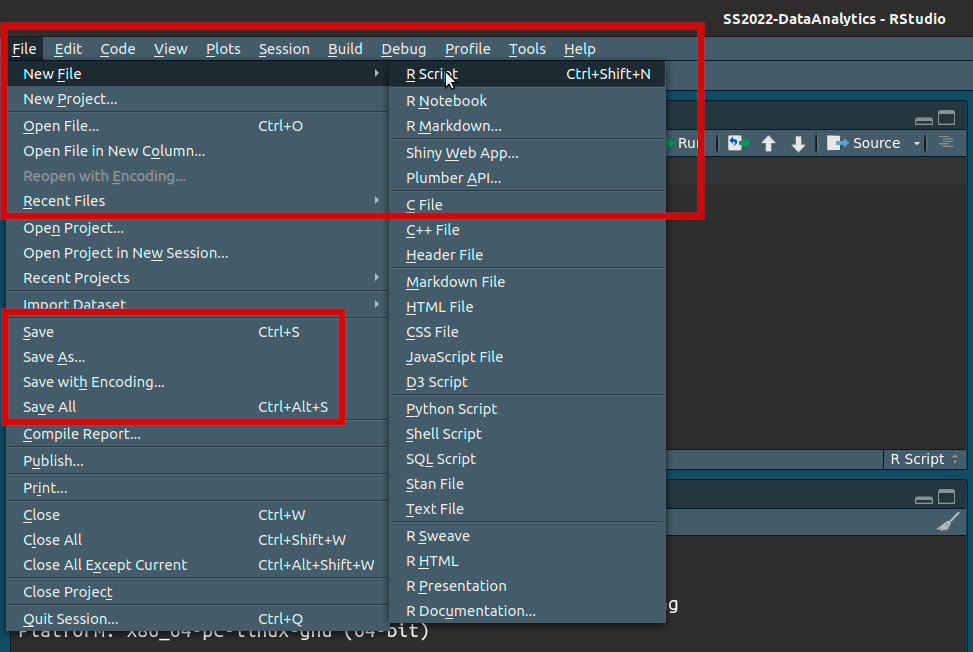Choose Shiny Web App option

pyautogui.click(x=462, y=153)
